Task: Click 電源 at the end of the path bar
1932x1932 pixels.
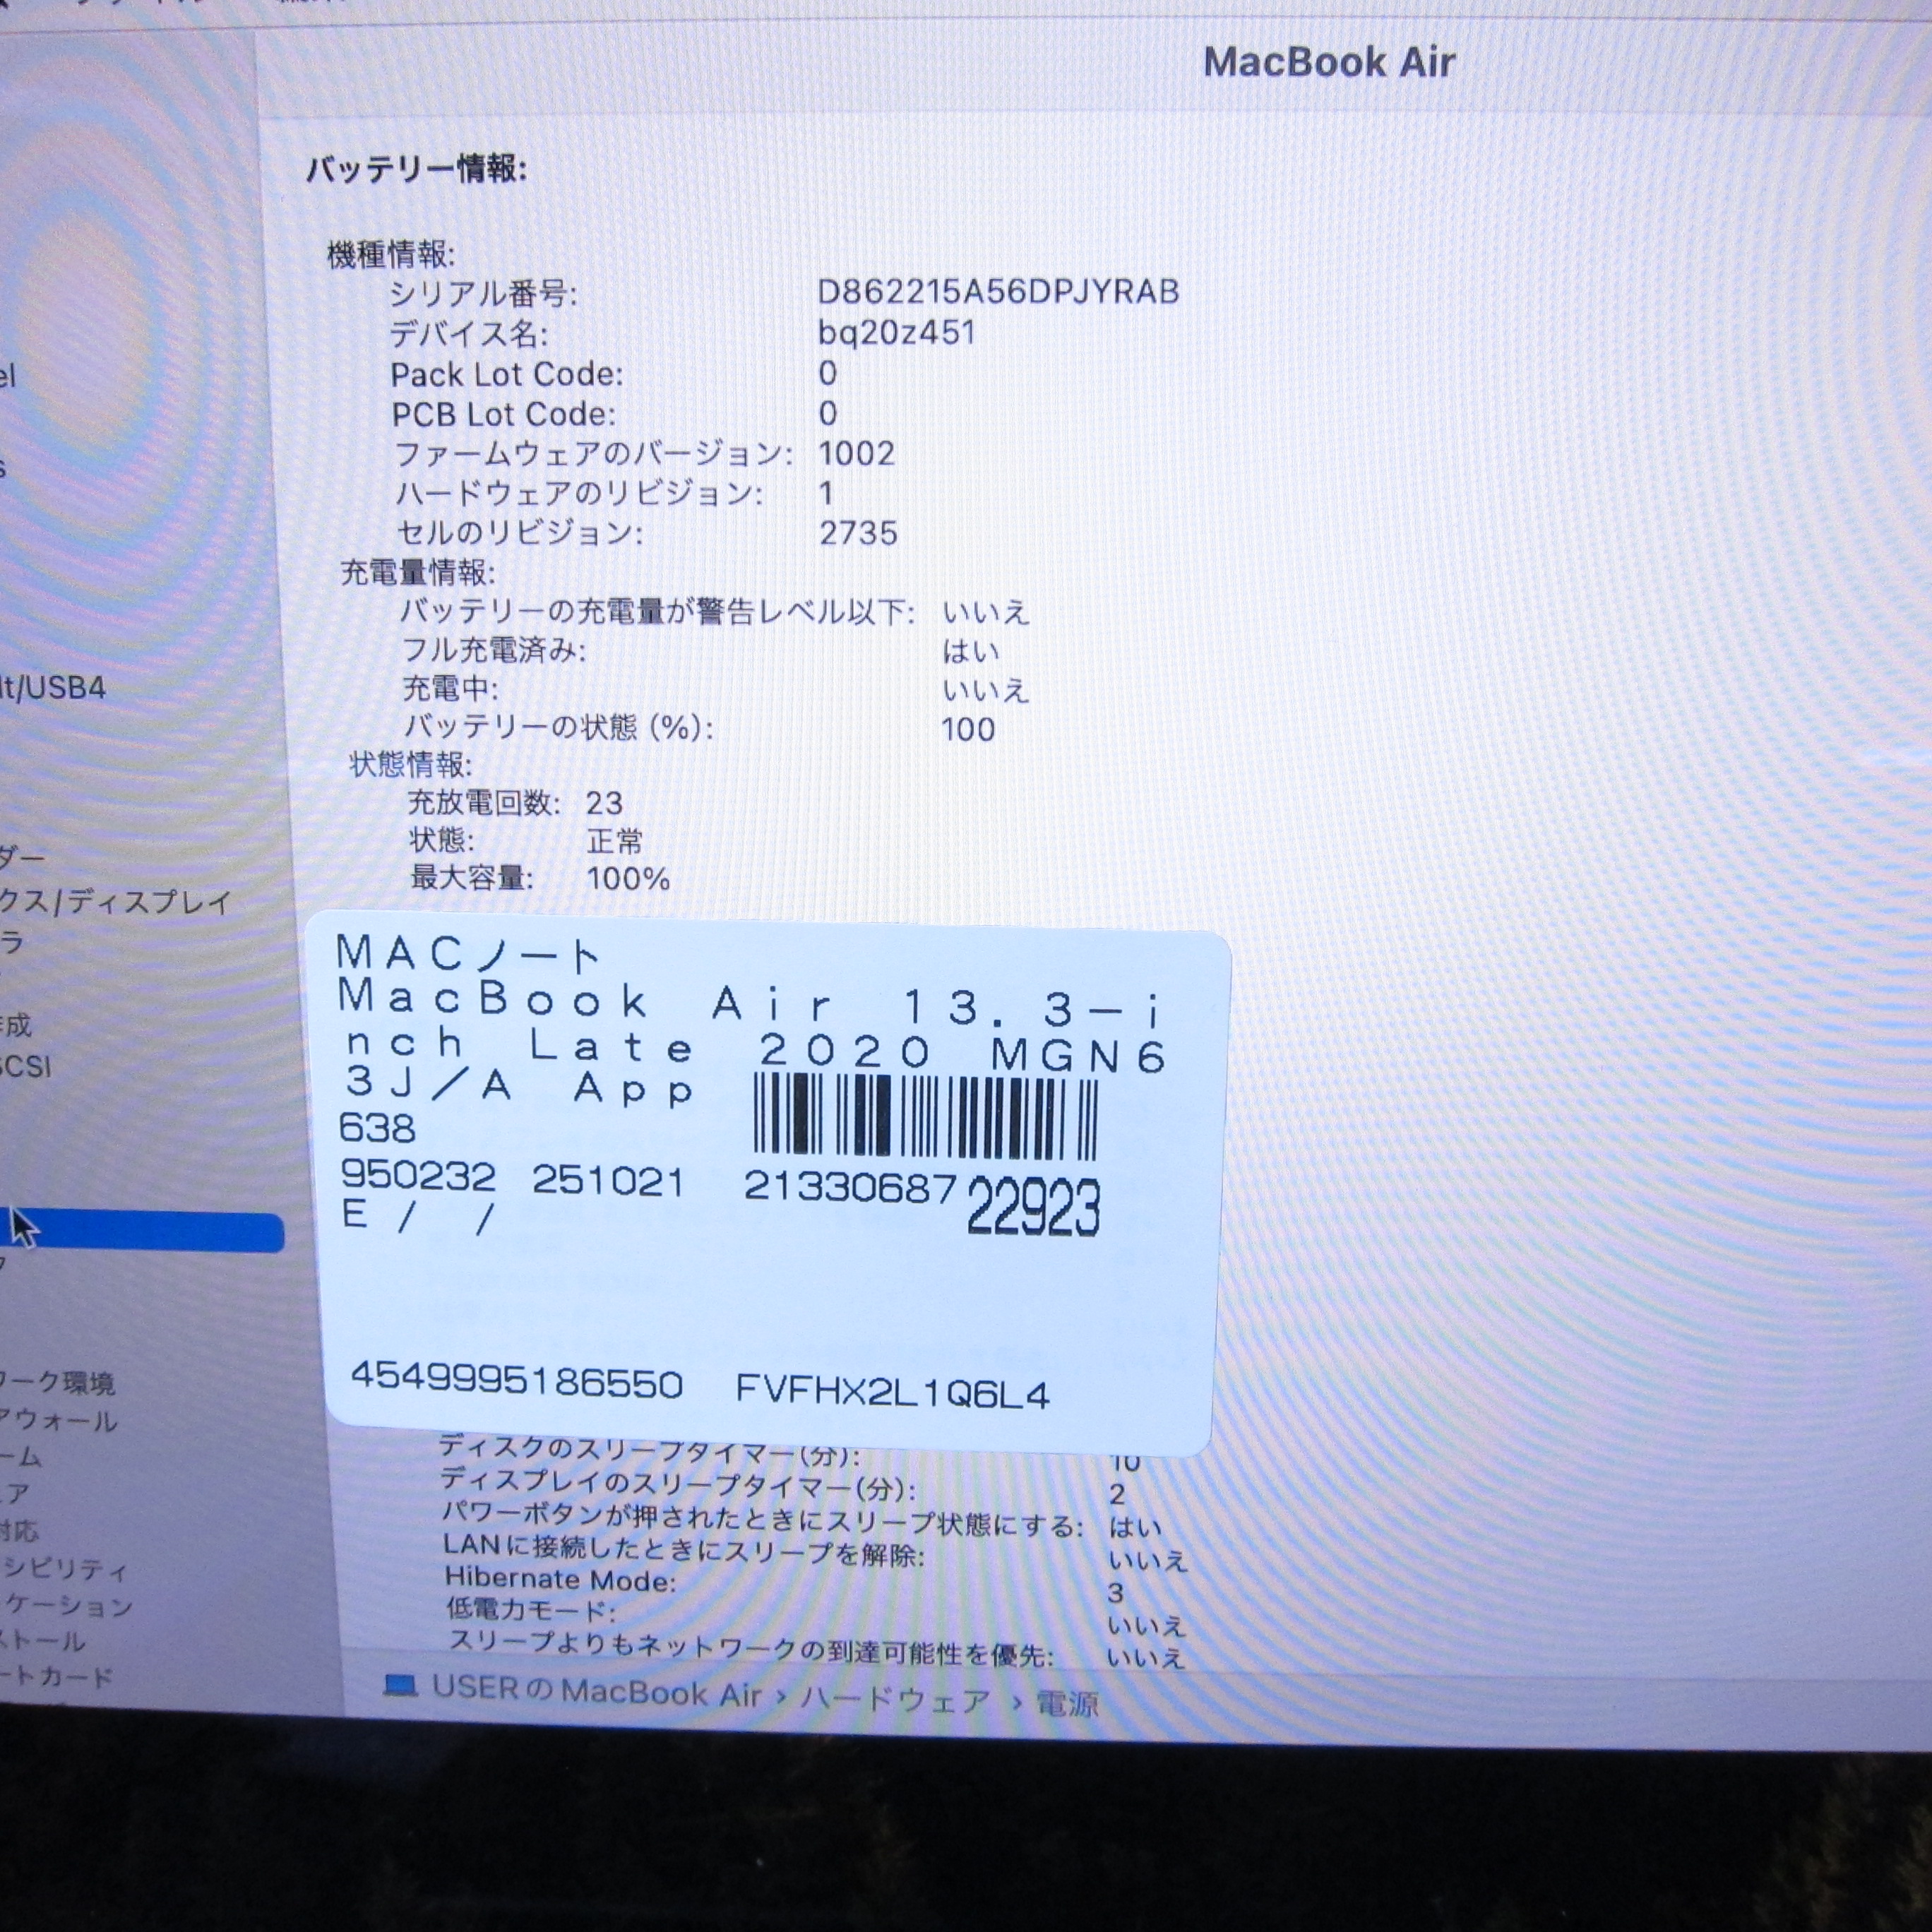Action: point(1067,1703)
